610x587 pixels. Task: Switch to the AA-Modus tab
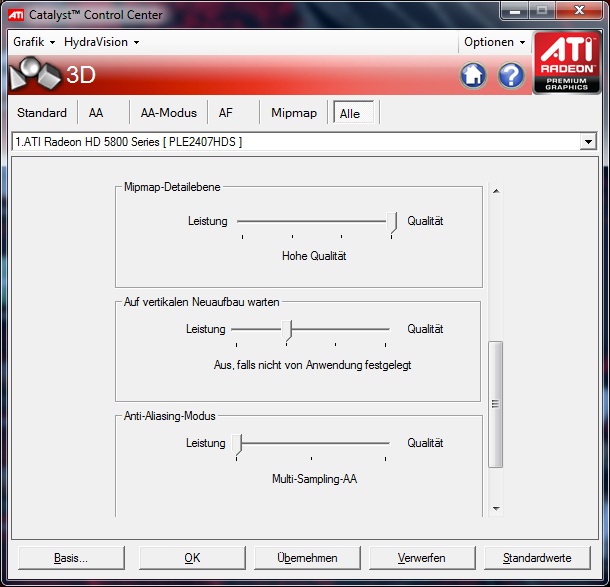tap(169, 113)
